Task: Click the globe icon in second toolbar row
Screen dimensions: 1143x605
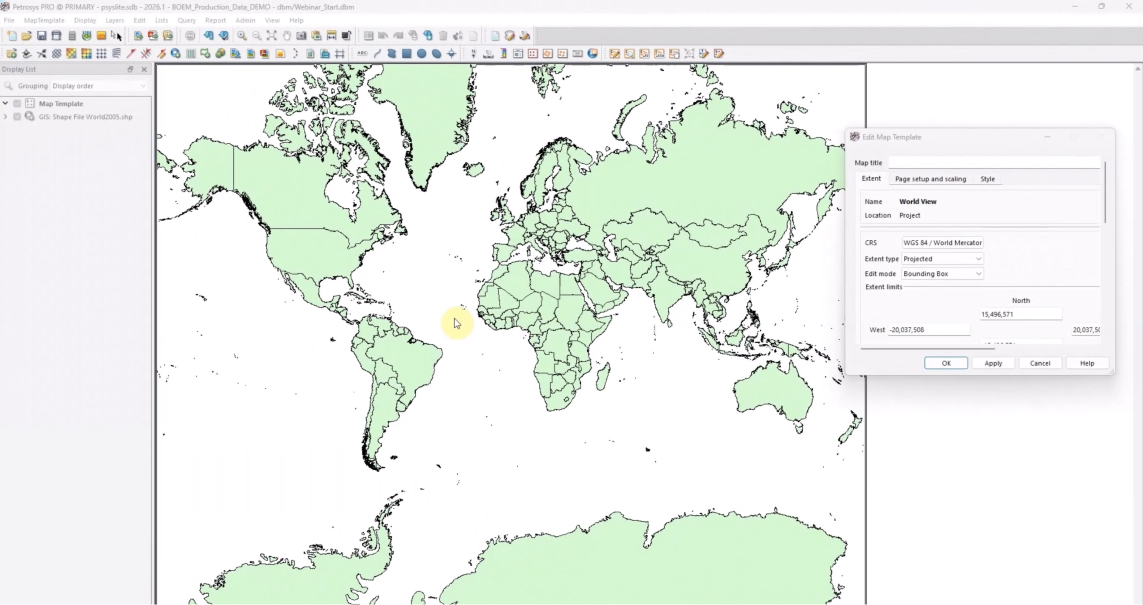Action: [x=176, y=54]
